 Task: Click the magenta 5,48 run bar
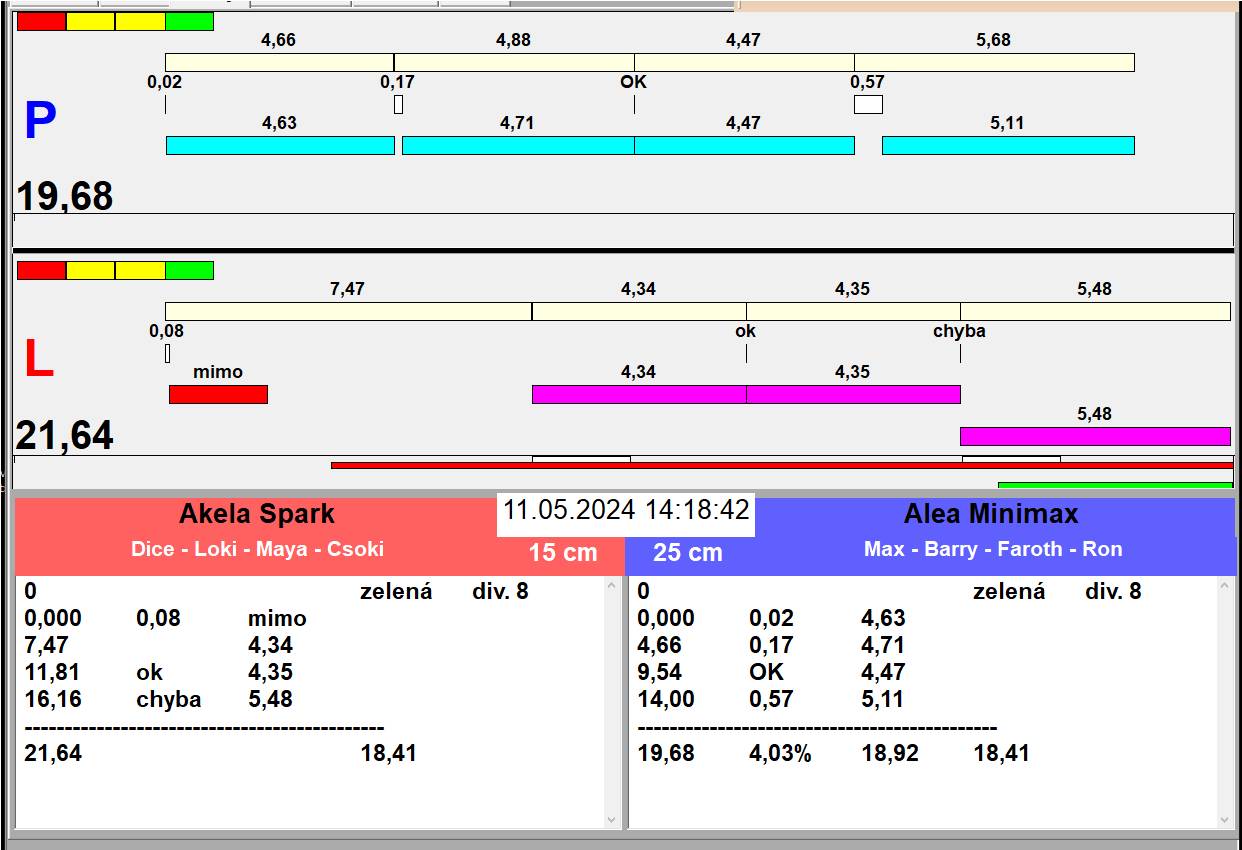[1094, 436]
